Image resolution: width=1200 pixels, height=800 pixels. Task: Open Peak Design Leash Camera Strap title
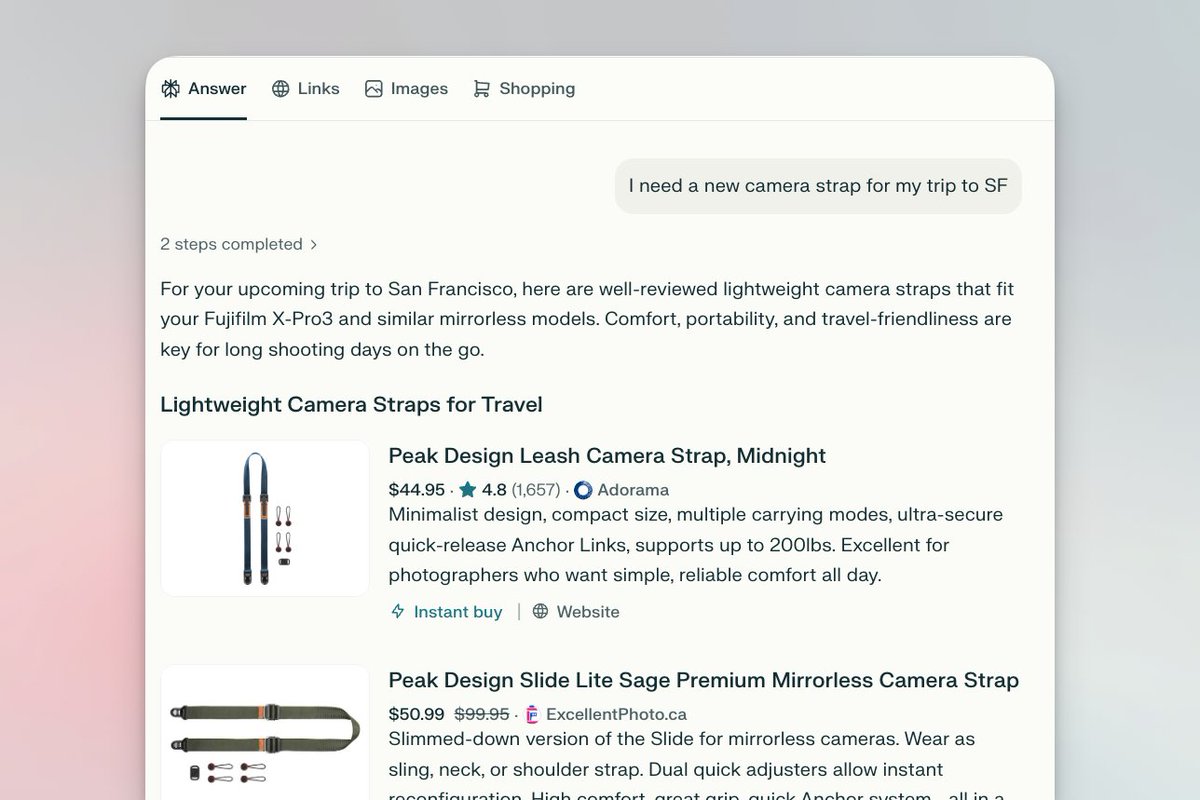(607, 456)
